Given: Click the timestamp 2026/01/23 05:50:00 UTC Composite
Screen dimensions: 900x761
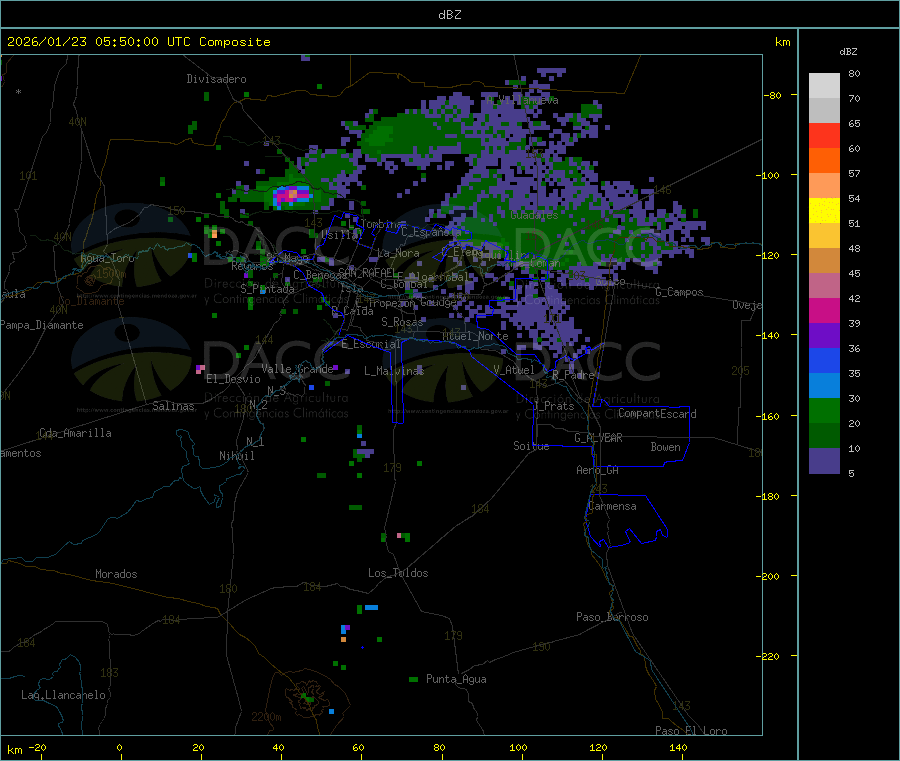Looking at the screenshot, I should tap(138, 42).
